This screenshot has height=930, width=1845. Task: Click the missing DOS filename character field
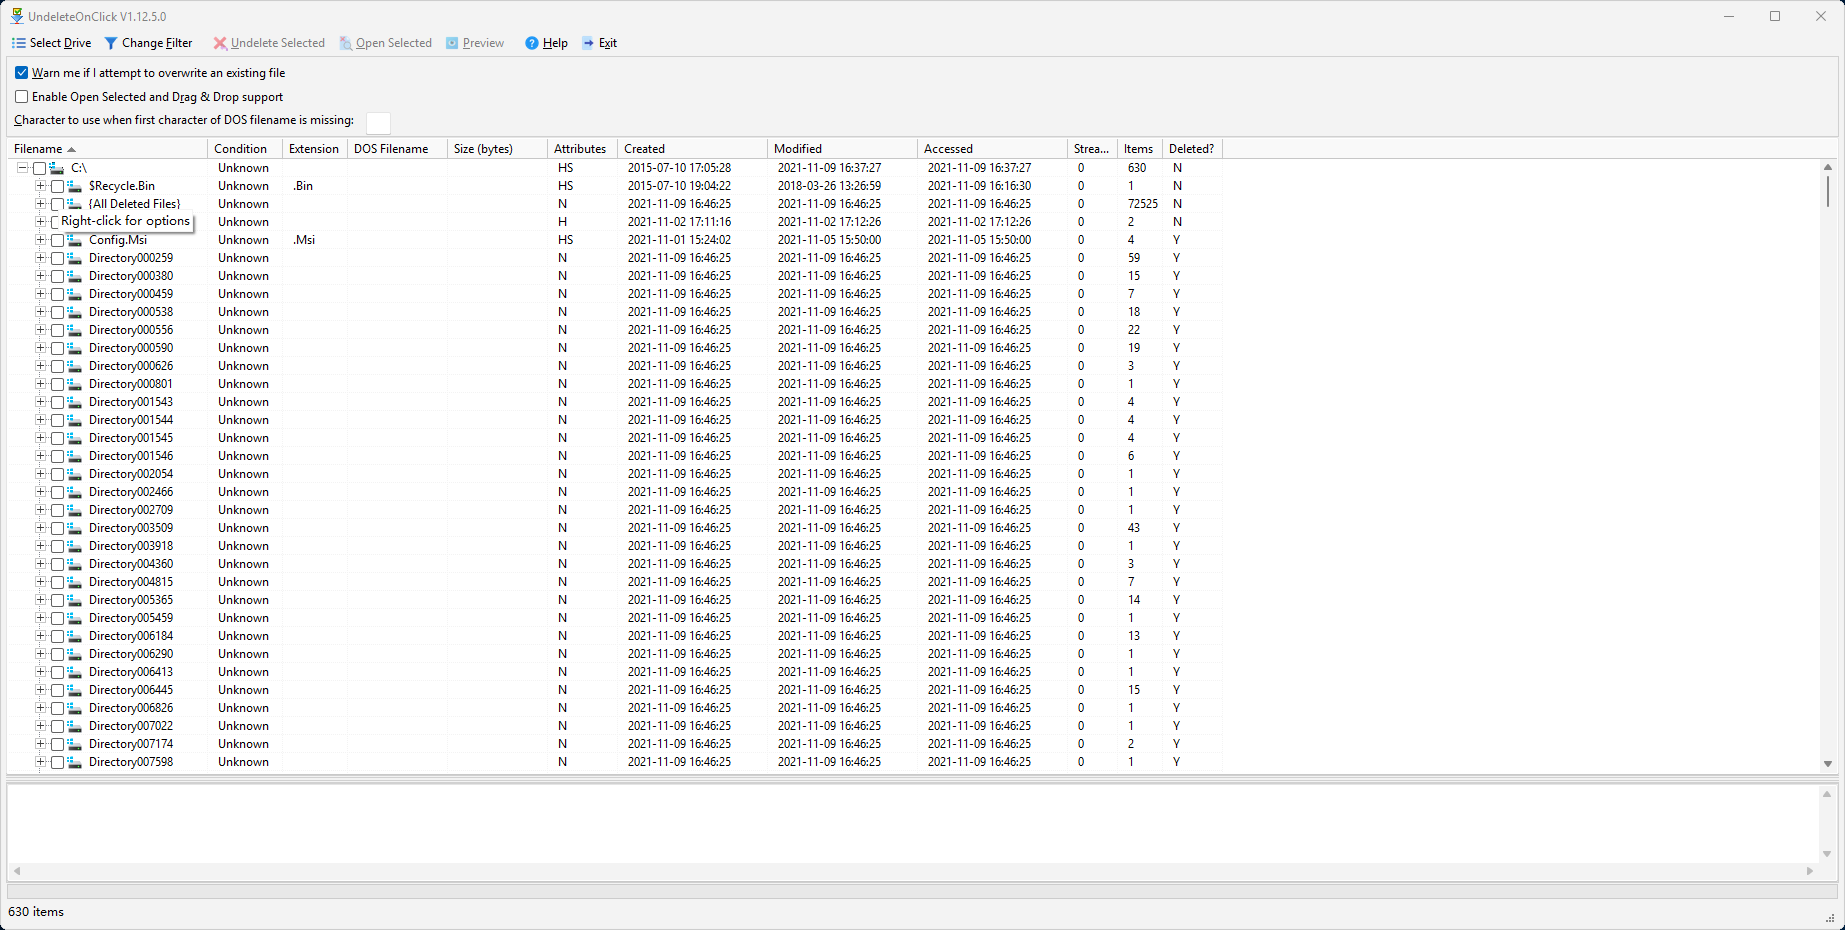(378, 122)
